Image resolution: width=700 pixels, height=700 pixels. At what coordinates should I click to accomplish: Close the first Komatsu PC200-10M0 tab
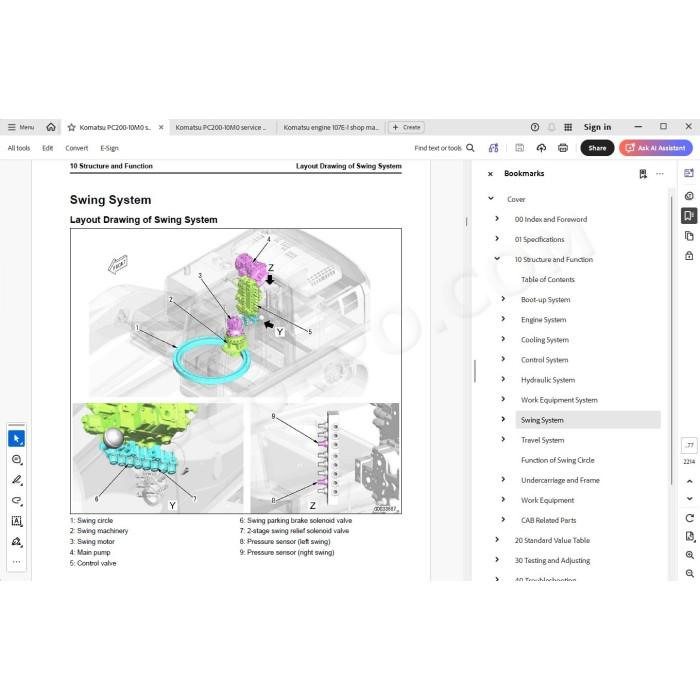coord(161,127)
